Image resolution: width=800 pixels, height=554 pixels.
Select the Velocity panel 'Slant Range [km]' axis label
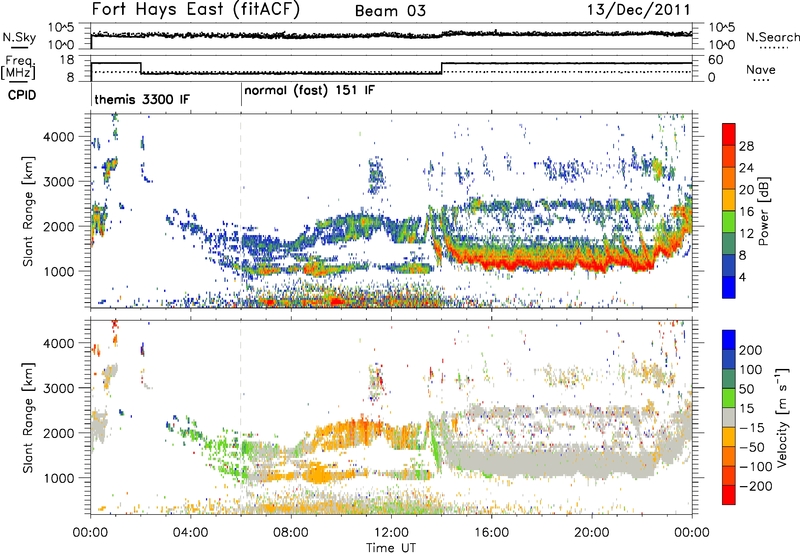click(28, 417)
